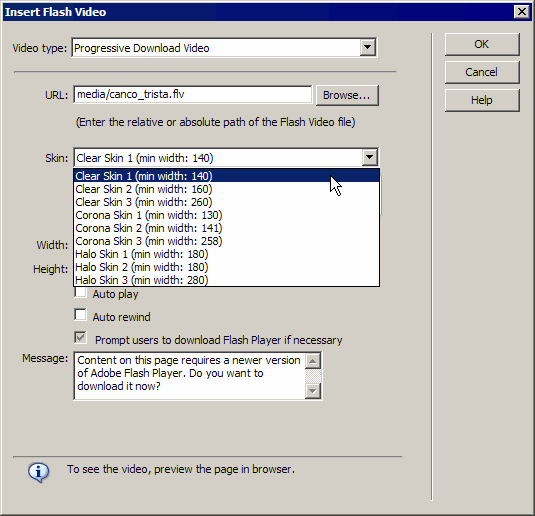Click the blue info balloon icon

coord(38,472)
